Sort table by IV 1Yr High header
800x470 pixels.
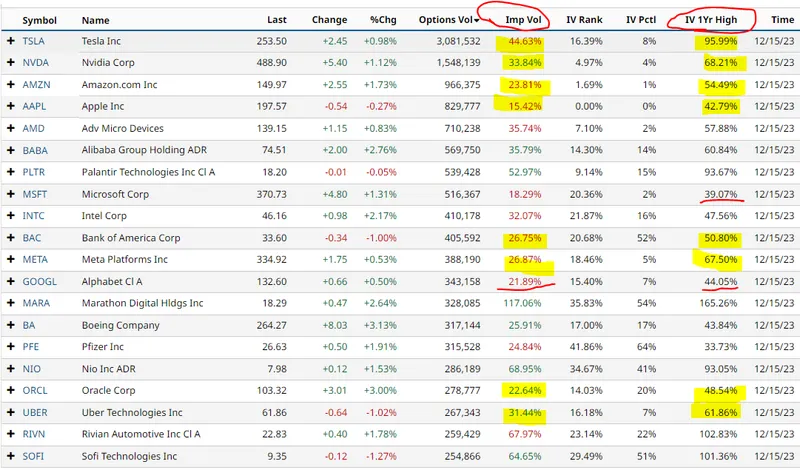click(711, 20)
